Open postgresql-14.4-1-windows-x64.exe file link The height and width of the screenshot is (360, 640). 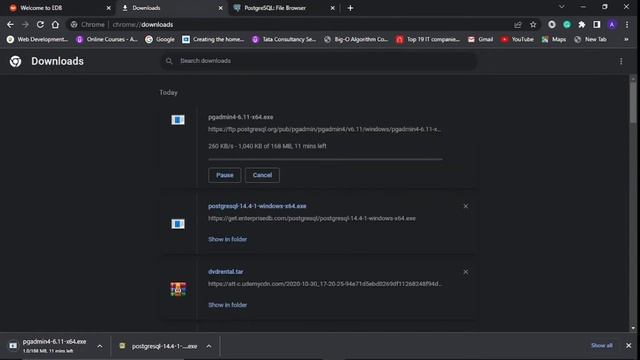257,206
